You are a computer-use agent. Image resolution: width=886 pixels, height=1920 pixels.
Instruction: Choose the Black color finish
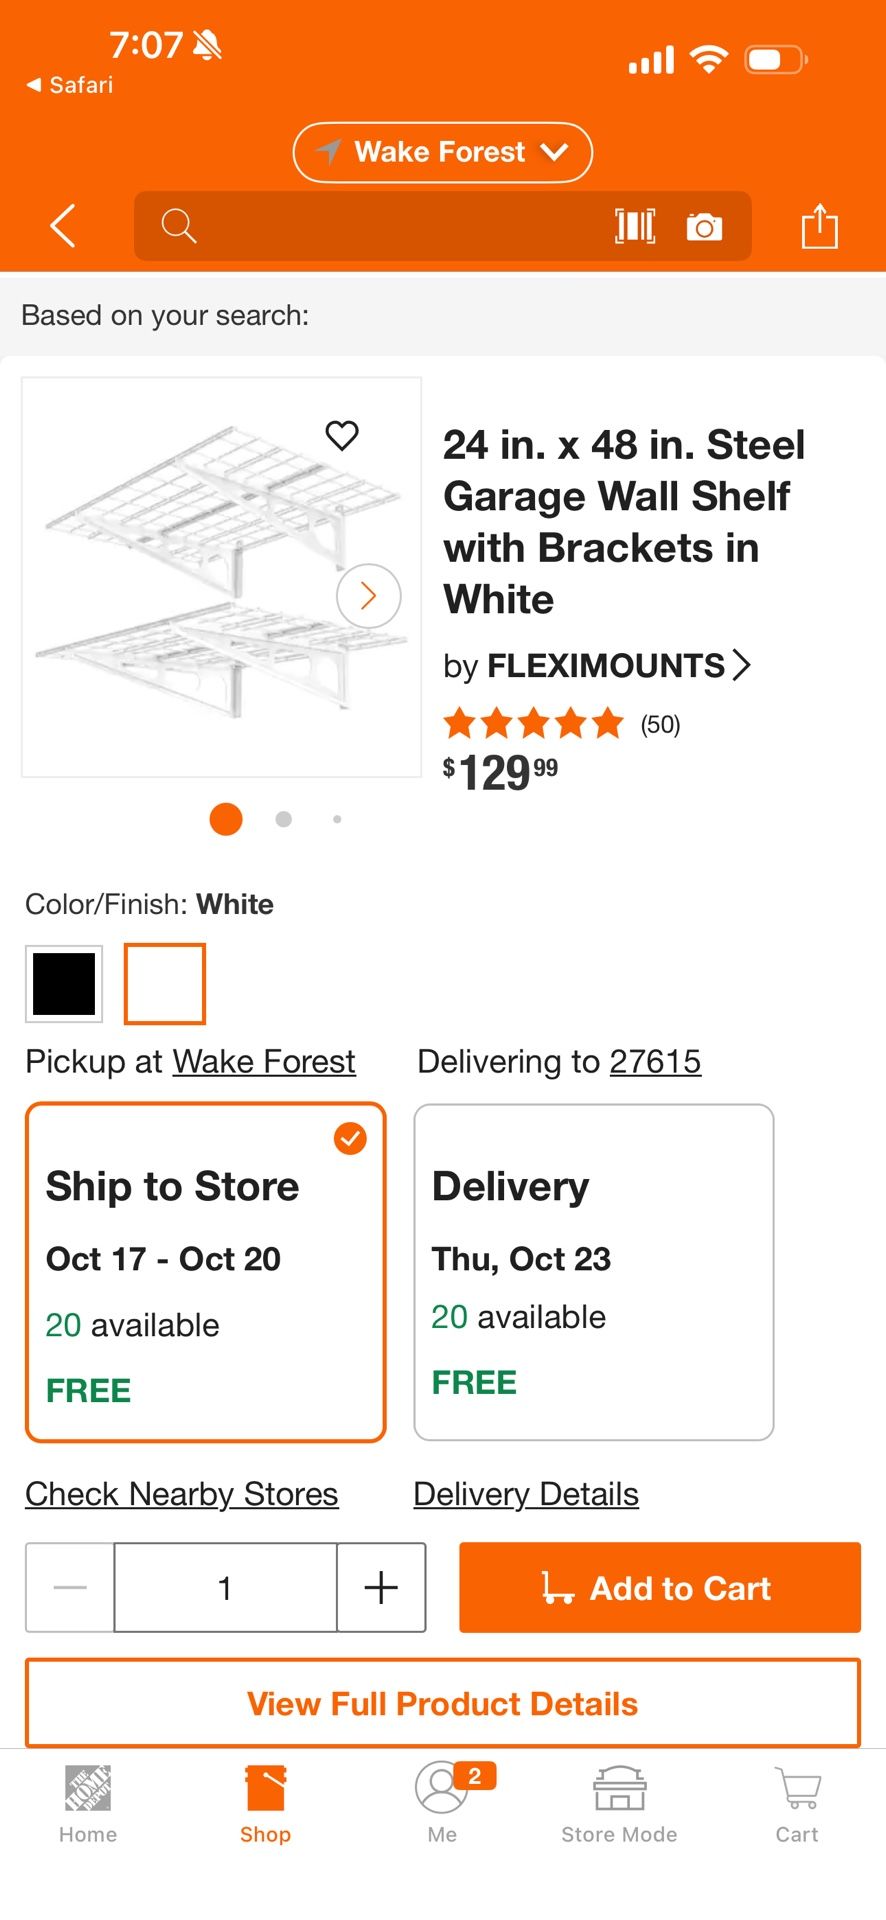(x=64, y=983)
